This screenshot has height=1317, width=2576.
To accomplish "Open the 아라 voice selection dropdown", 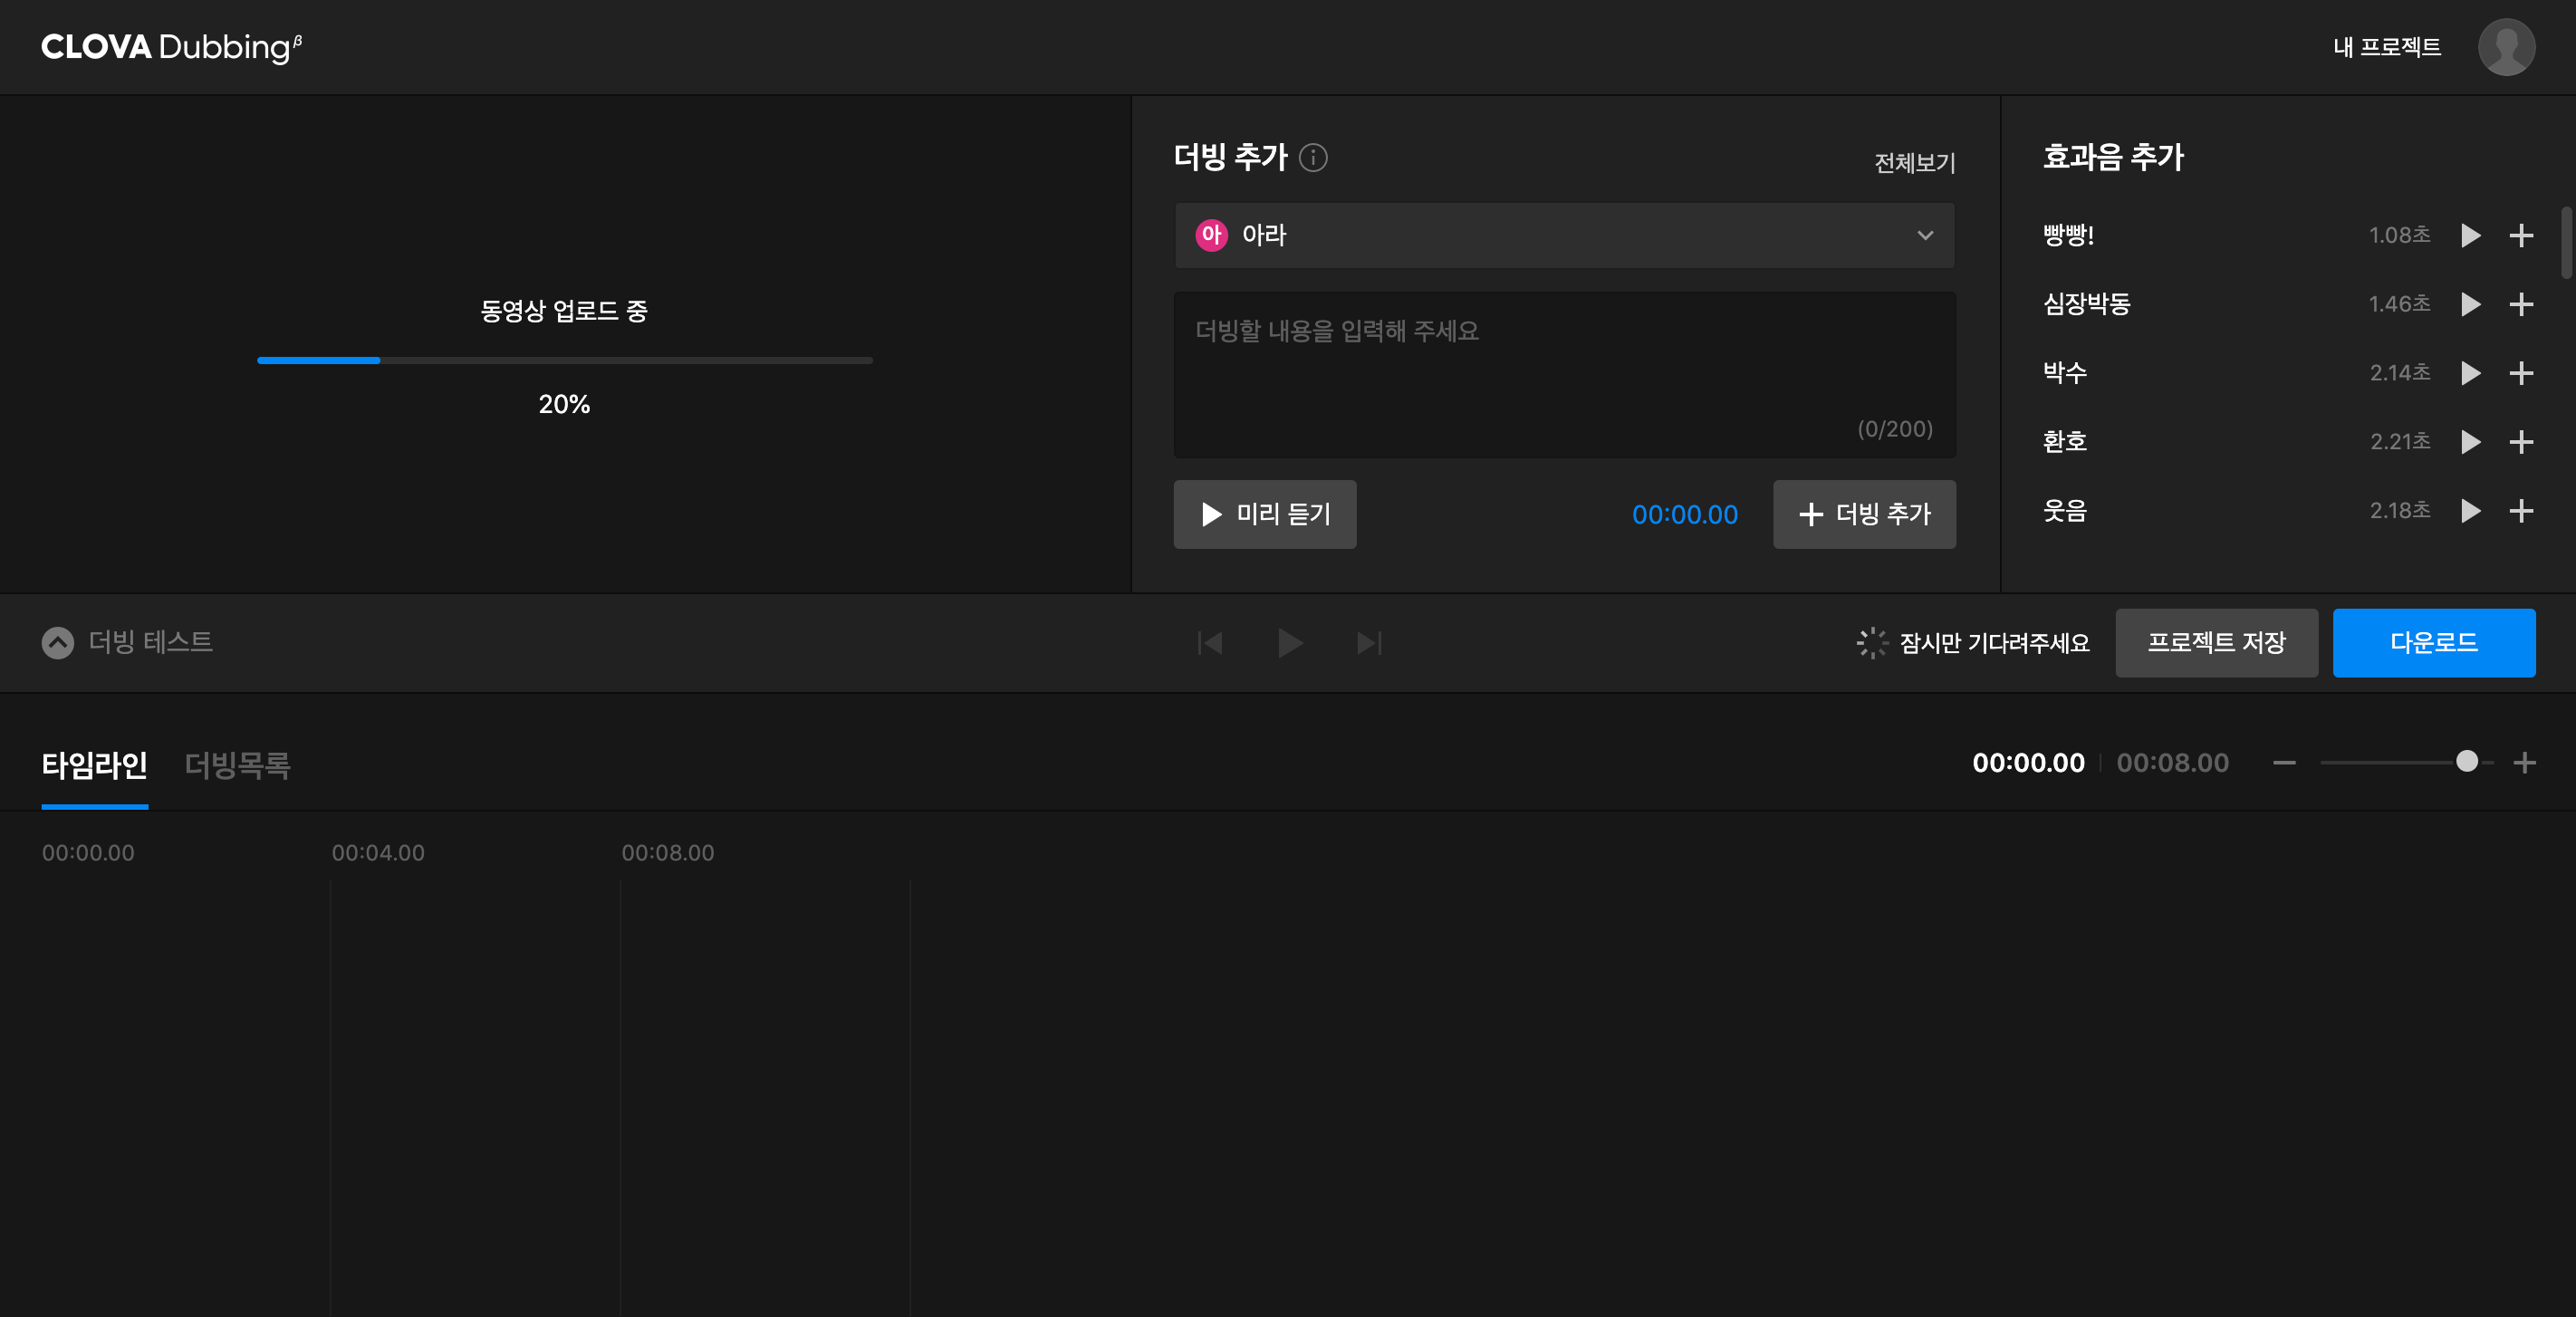I will click(x=1564, y=235).
